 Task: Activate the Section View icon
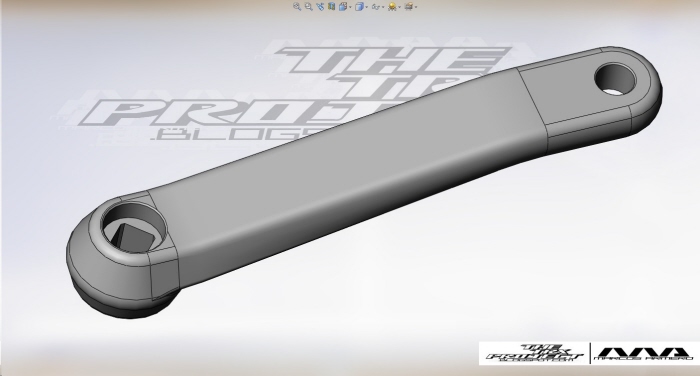coord(331,6)
